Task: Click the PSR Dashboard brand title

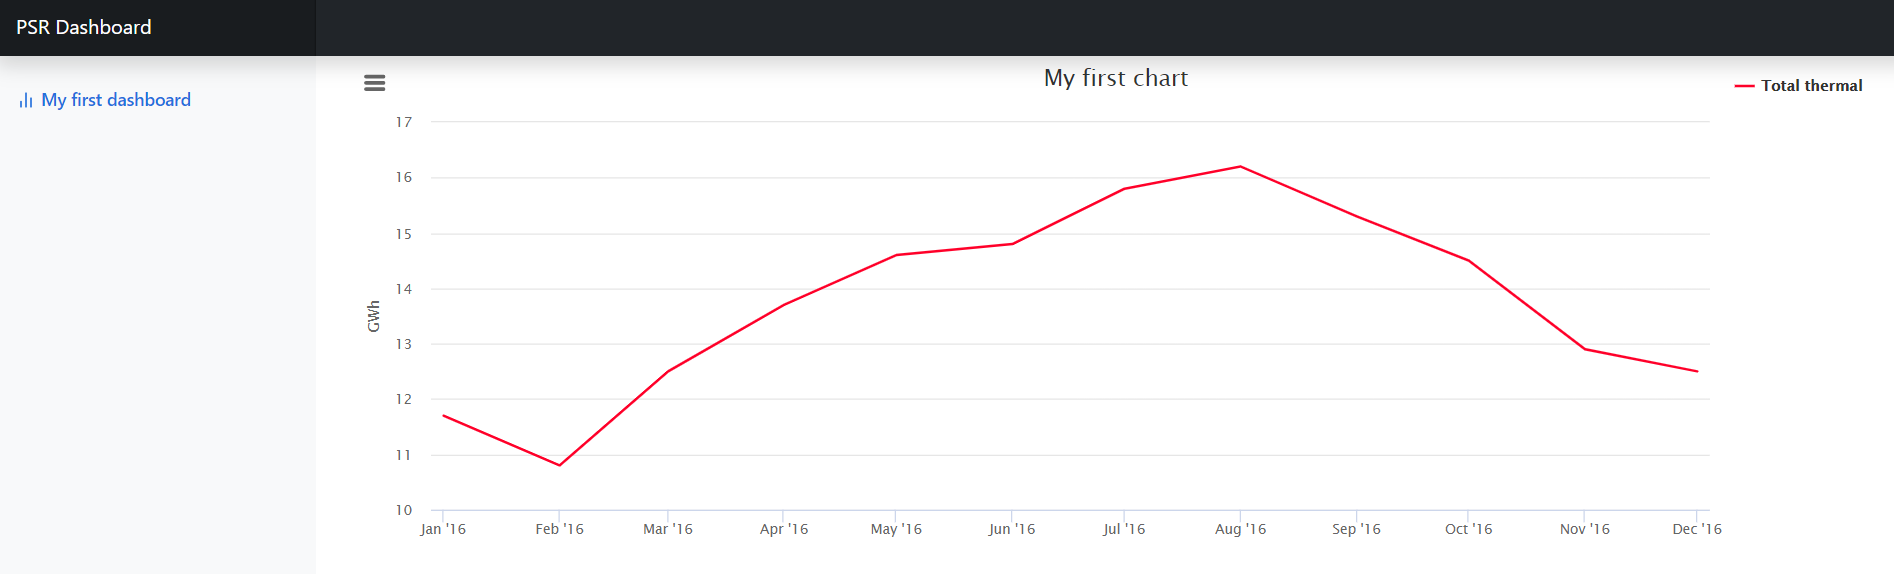Action: (84, 27)
